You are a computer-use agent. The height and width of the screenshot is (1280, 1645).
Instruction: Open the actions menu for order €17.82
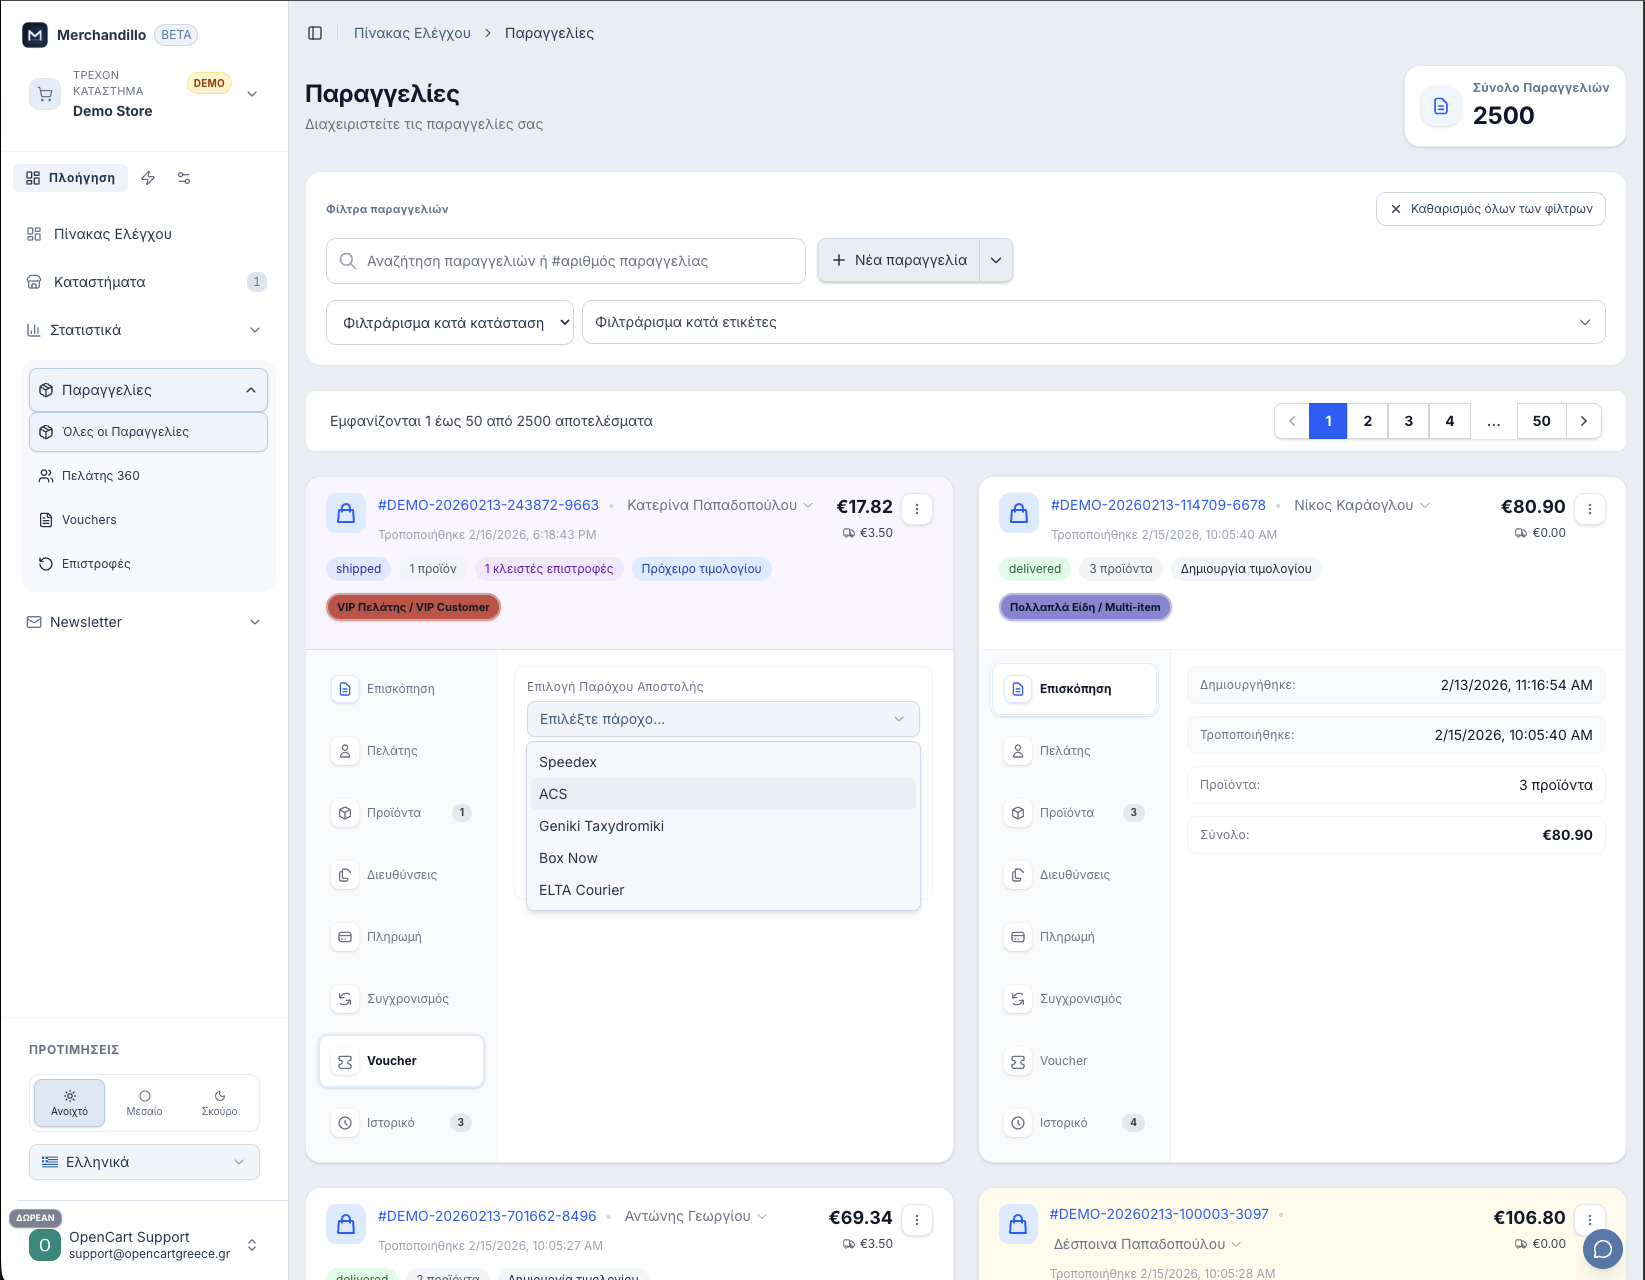tap(917, 509)
